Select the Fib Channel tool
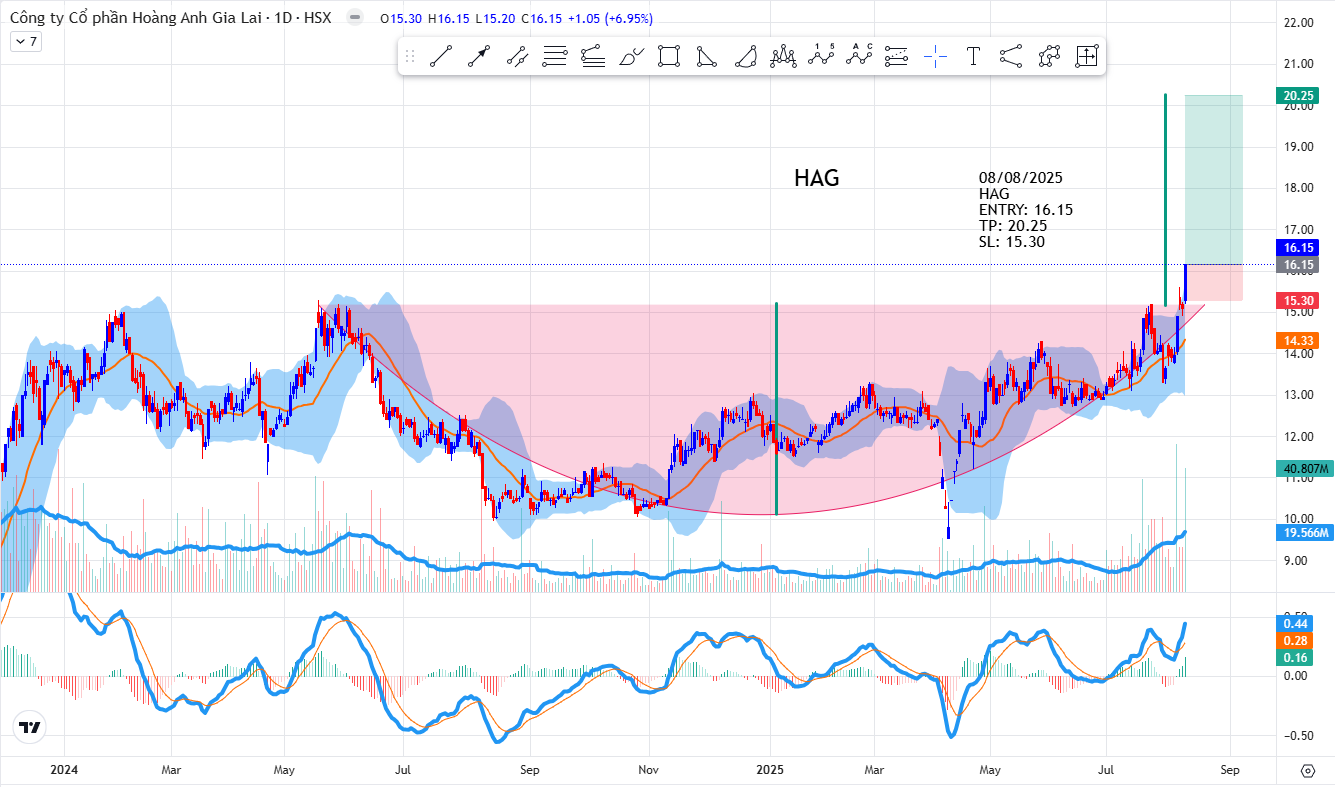Viewport: 1335px width, 787px height. pyautogui.click(x=593, y=57)
